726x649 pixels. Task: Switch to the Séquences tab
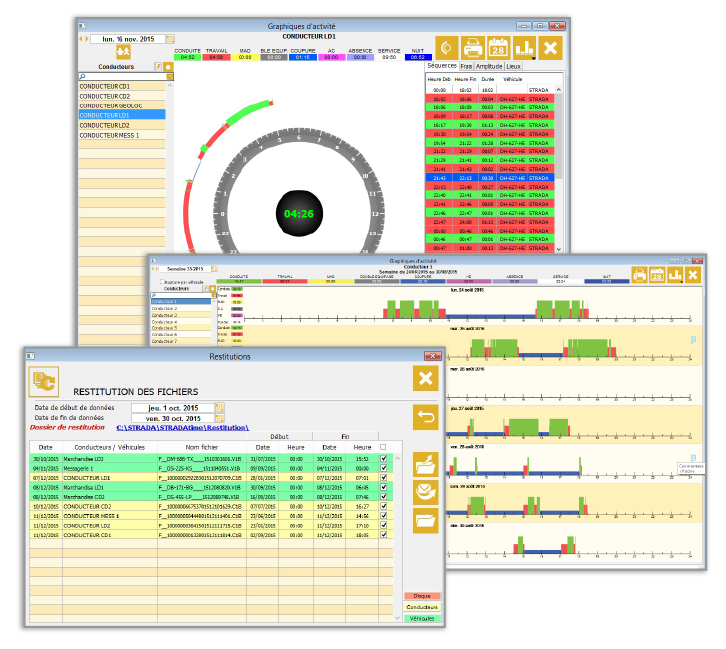click(442, 66)
